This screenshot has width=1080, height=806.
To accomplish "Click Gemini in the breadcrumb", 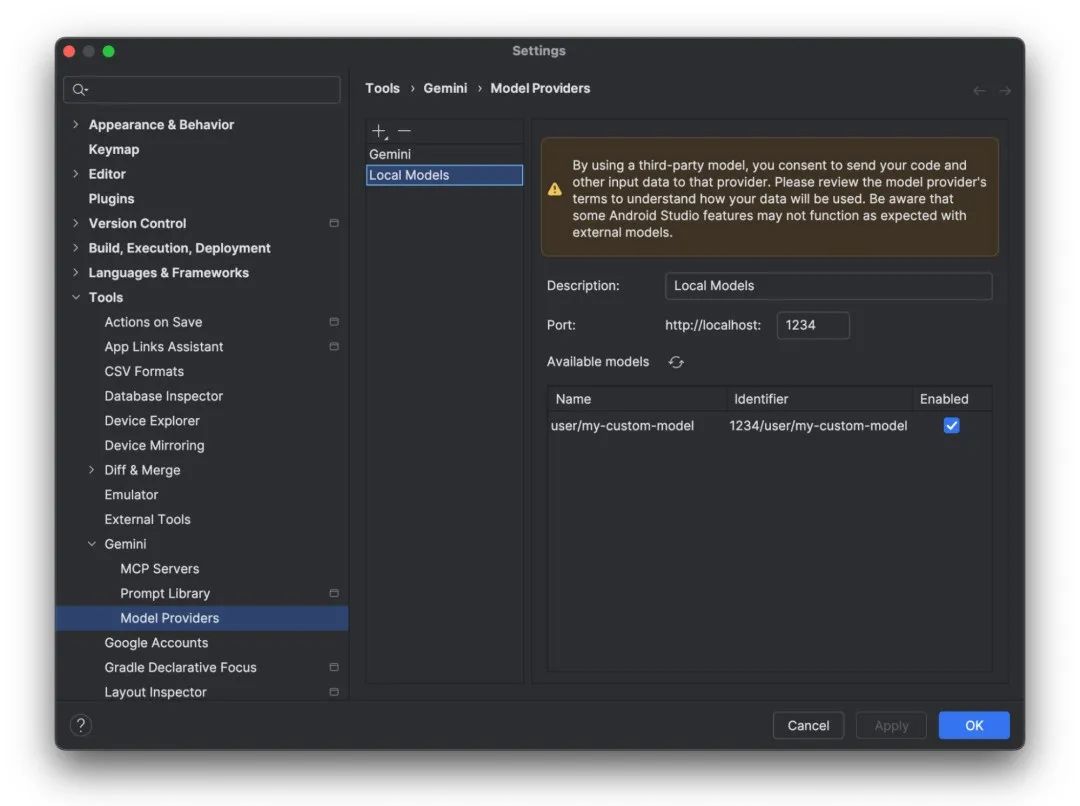I will pos(445,88).
